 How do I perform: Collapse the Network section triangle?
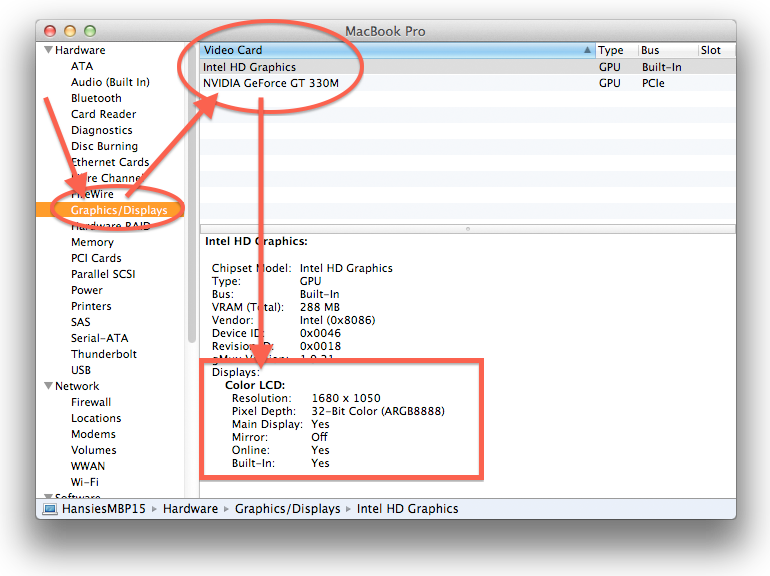coord(48,386)
